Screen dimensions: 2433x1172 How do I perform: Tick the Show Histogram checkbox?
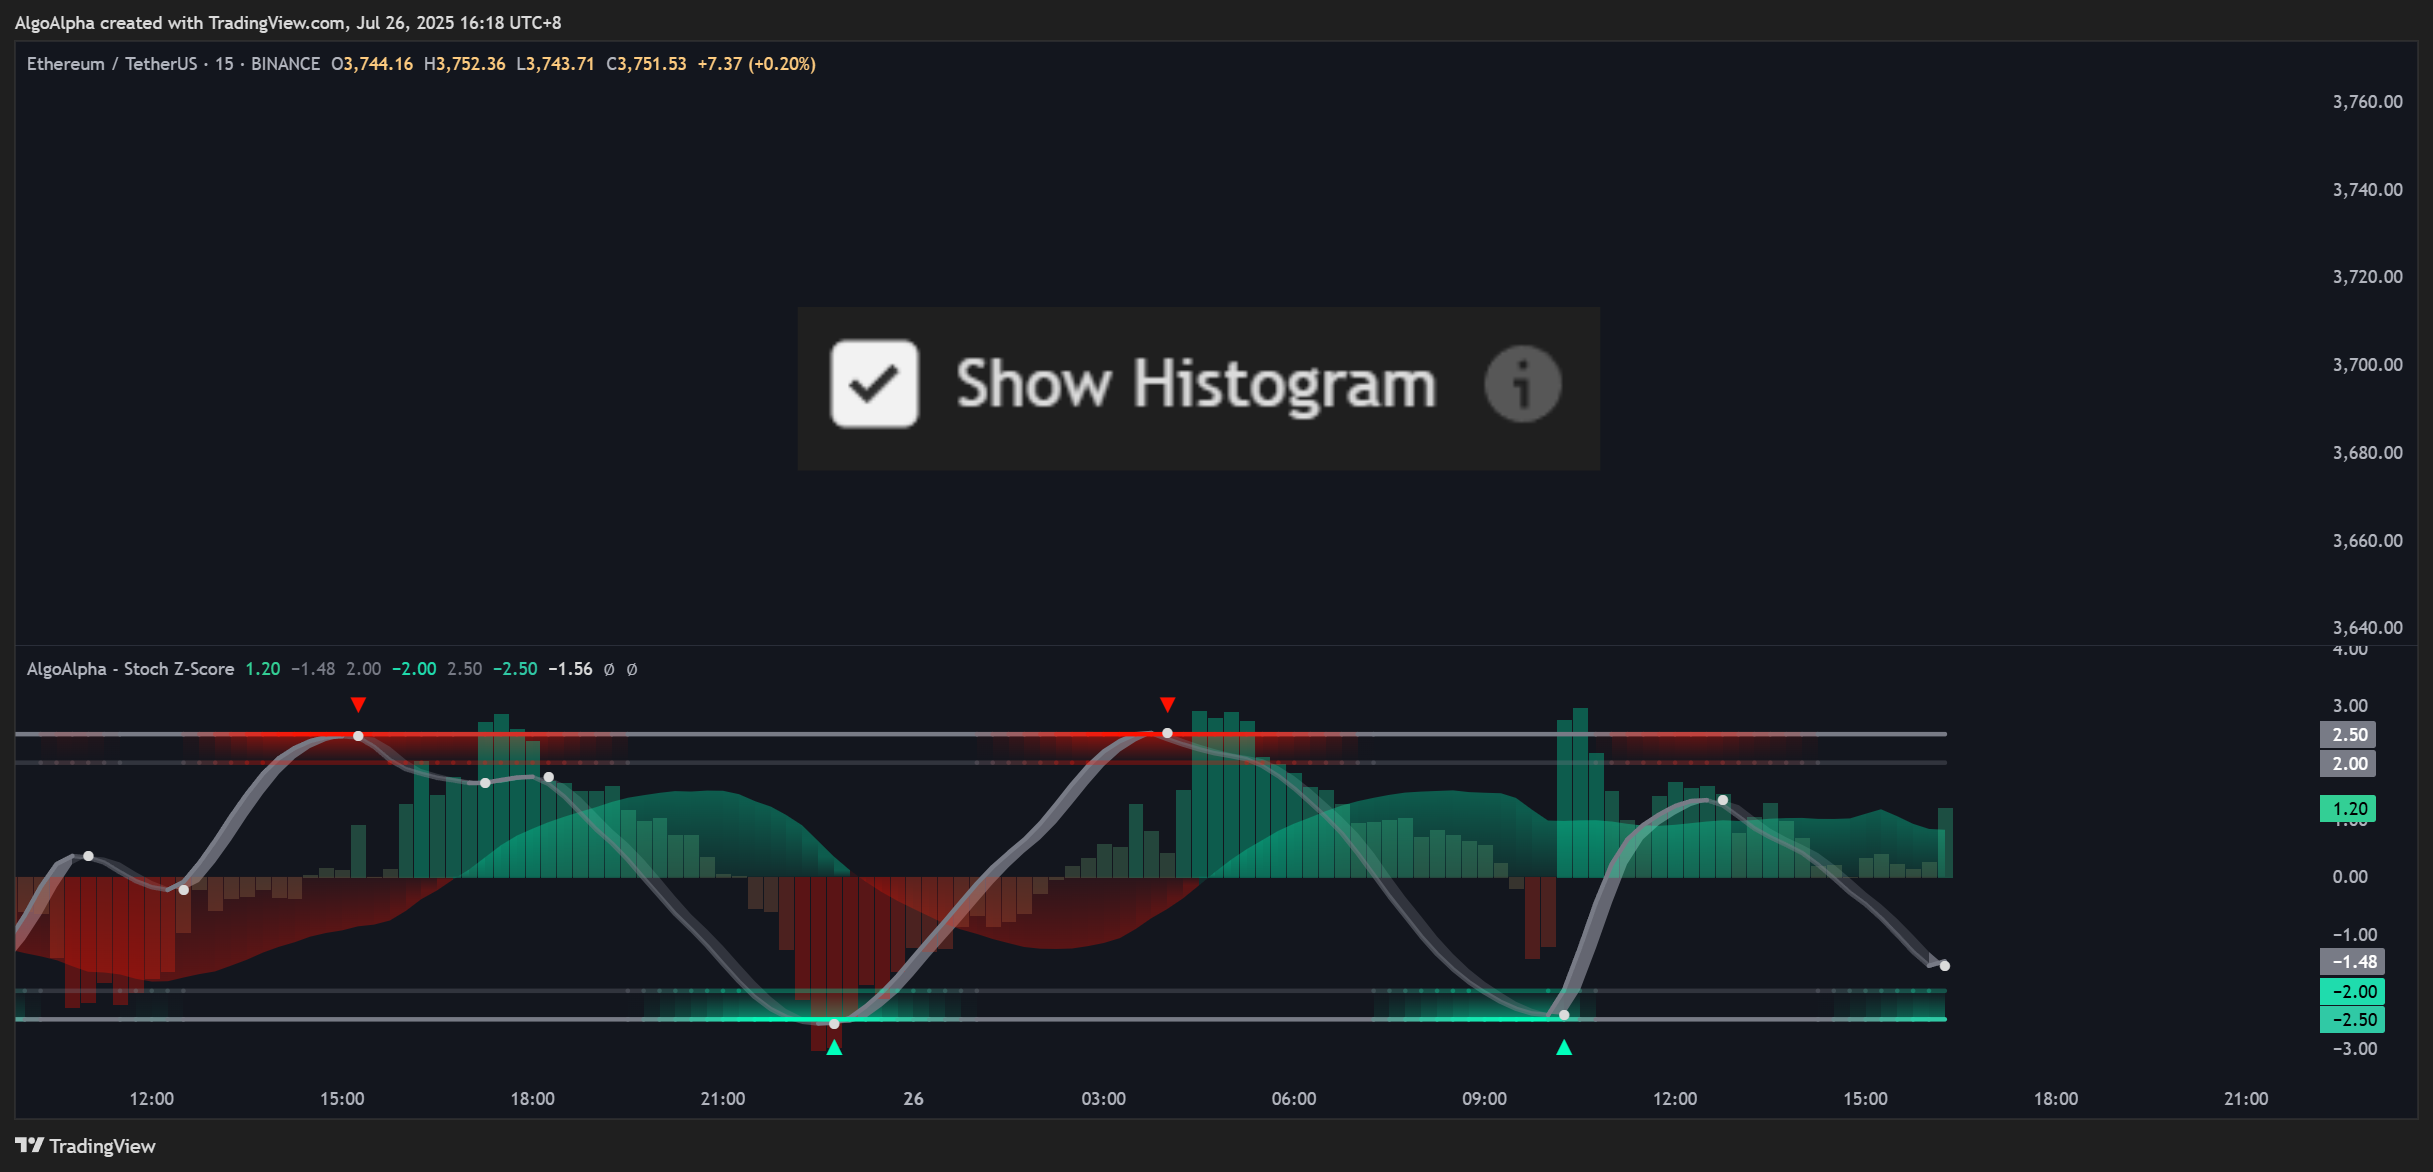[x=874, y=384]
